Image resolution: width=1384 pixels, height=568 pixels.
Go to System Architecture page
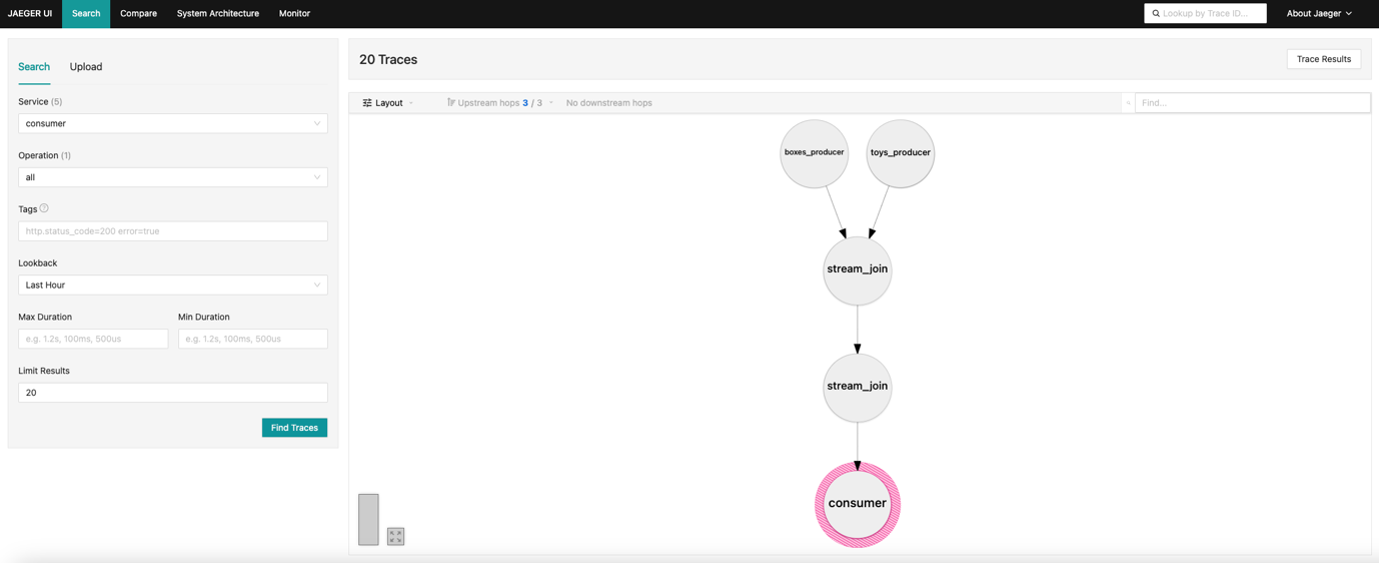pyautogui.click(x=218, y=13)
